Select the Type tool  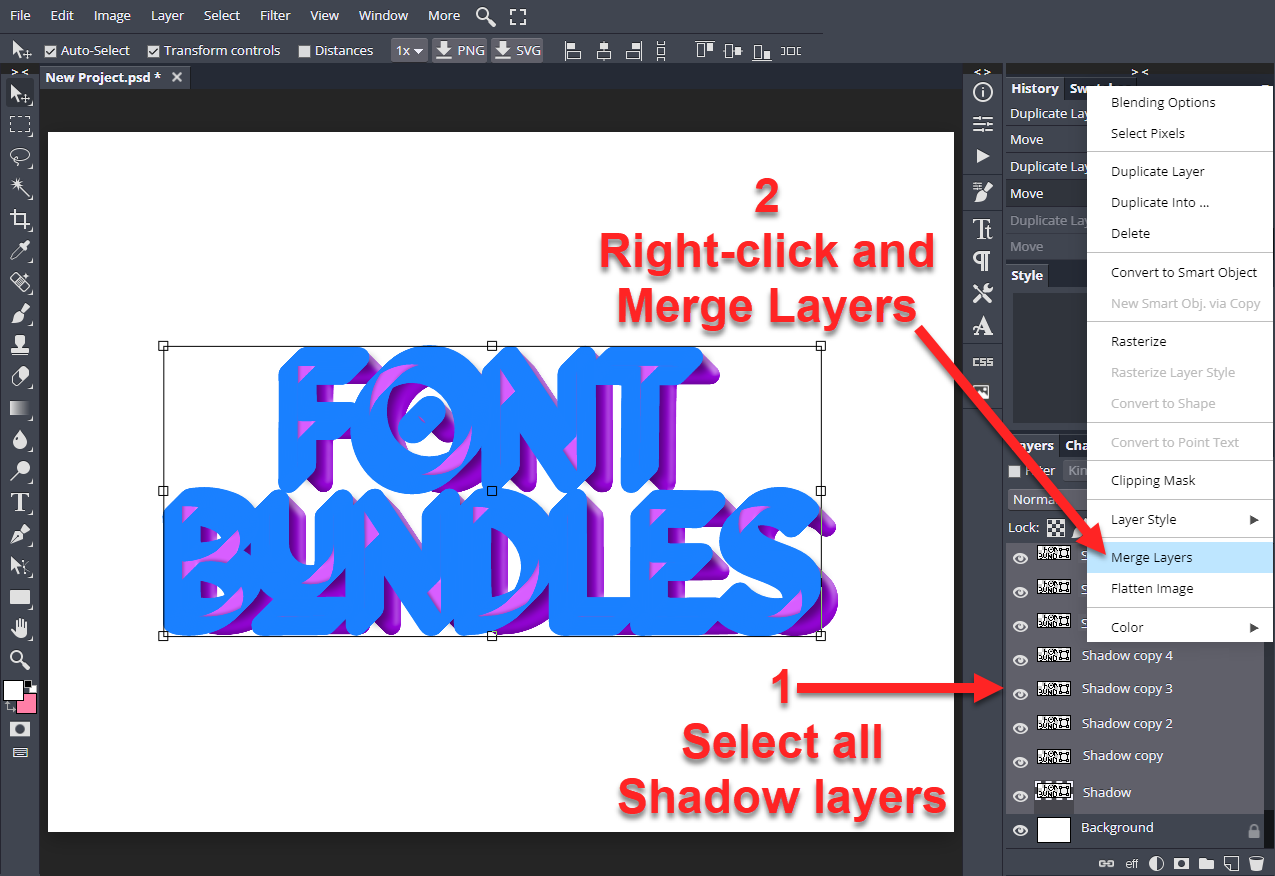coord(20,502)
